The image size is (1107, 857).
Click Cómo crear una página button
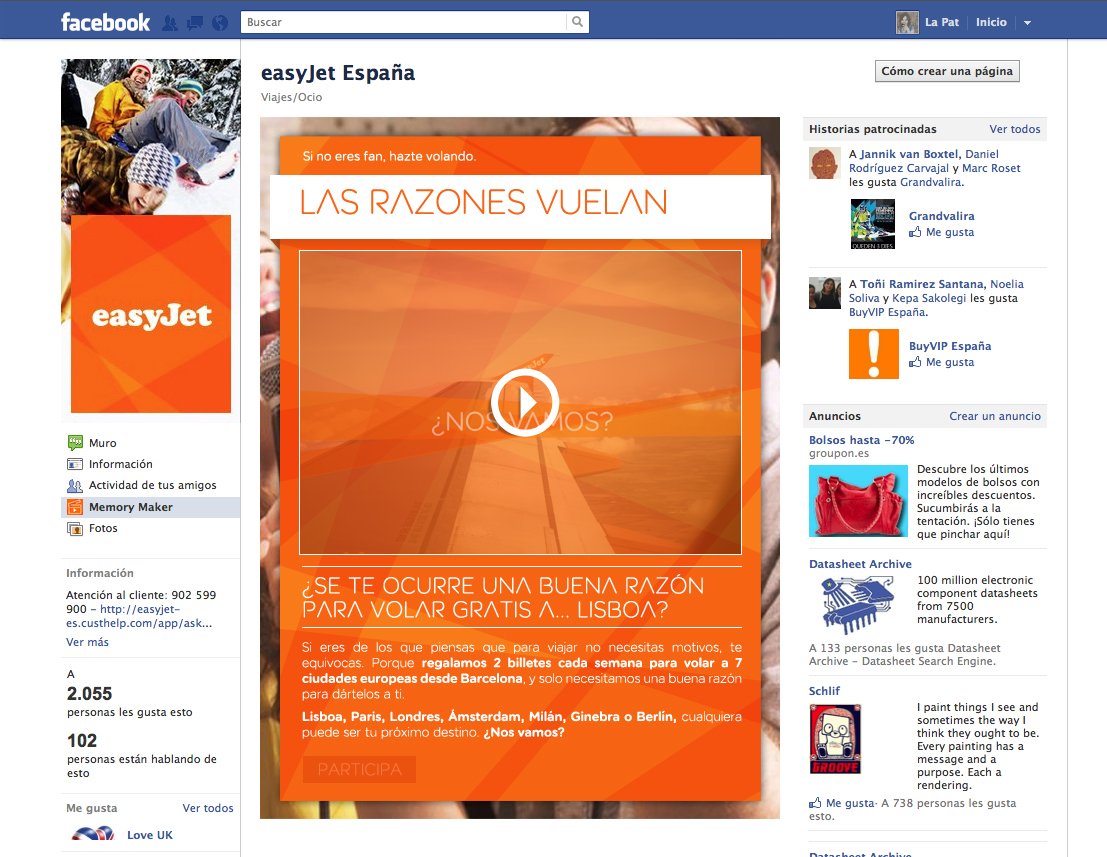pos(947,71)
